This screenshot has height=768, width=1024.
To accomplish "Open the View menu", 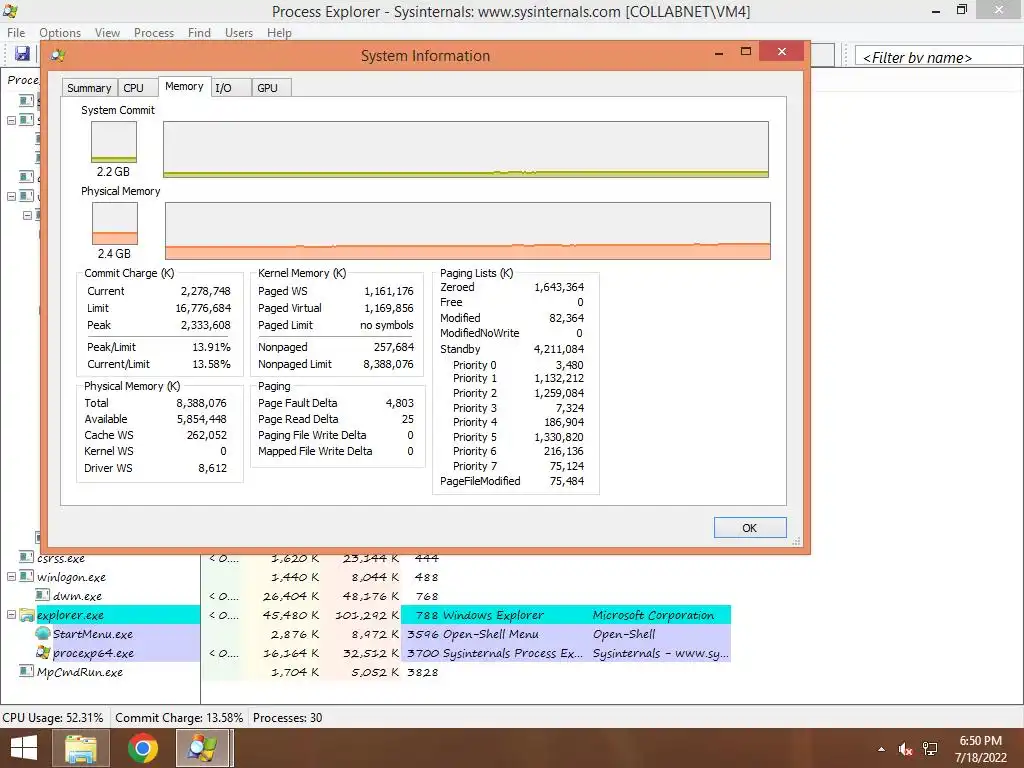I will (x=108, y=33).
